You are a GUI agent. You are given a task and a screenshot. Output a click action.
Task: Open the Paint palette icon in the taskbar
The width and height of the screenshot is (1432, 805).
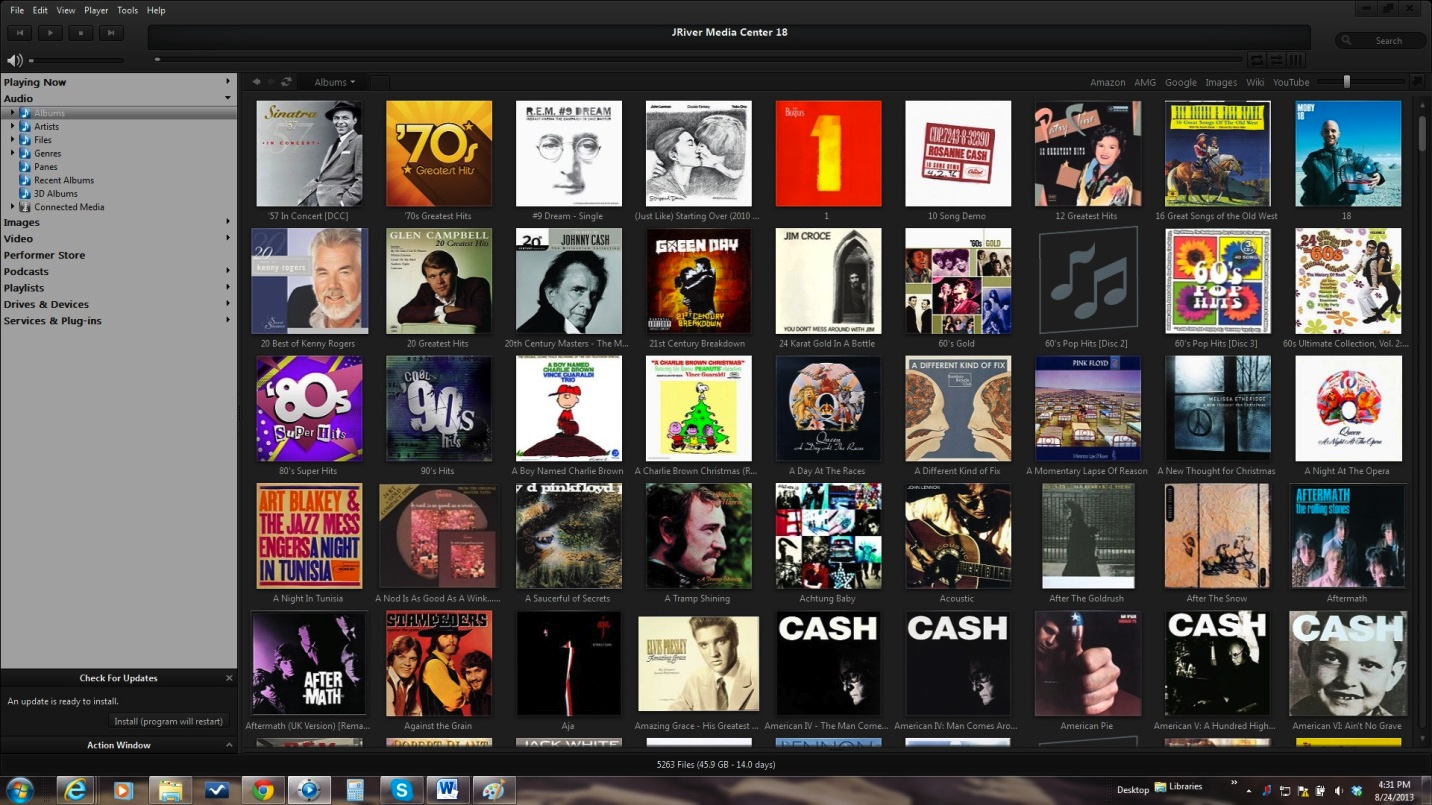pyautogui.click(x=493, y=790)
